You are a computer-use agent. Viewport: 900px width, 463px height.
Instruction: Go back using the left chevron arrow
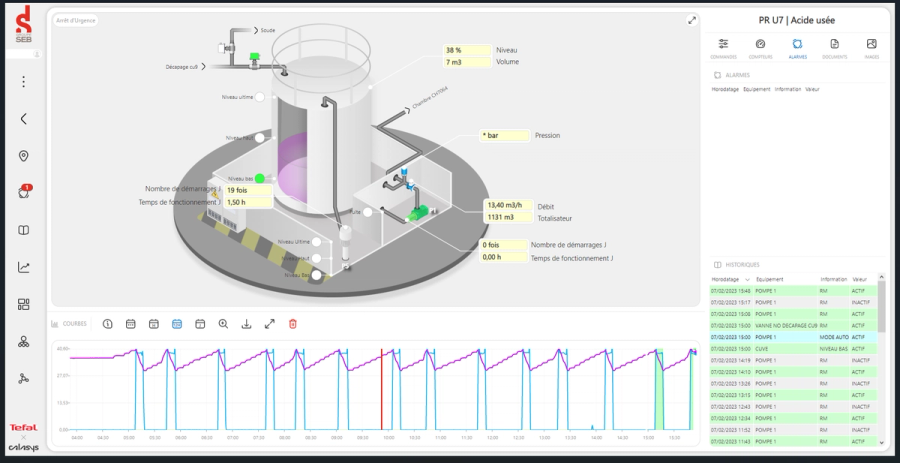24,119
